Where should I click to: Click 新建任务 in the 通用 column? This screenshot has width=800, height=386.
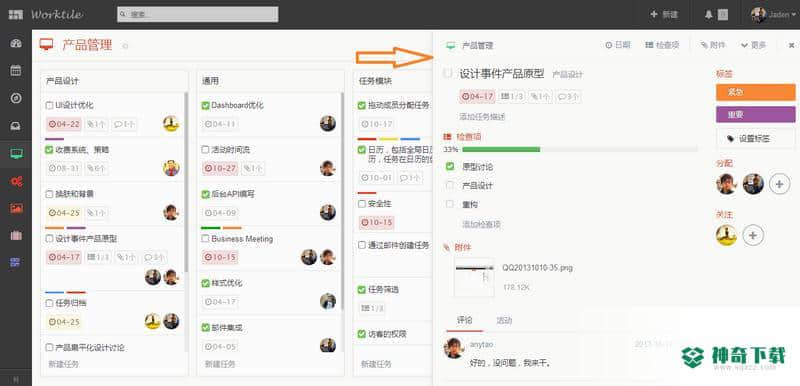[220, 364]
